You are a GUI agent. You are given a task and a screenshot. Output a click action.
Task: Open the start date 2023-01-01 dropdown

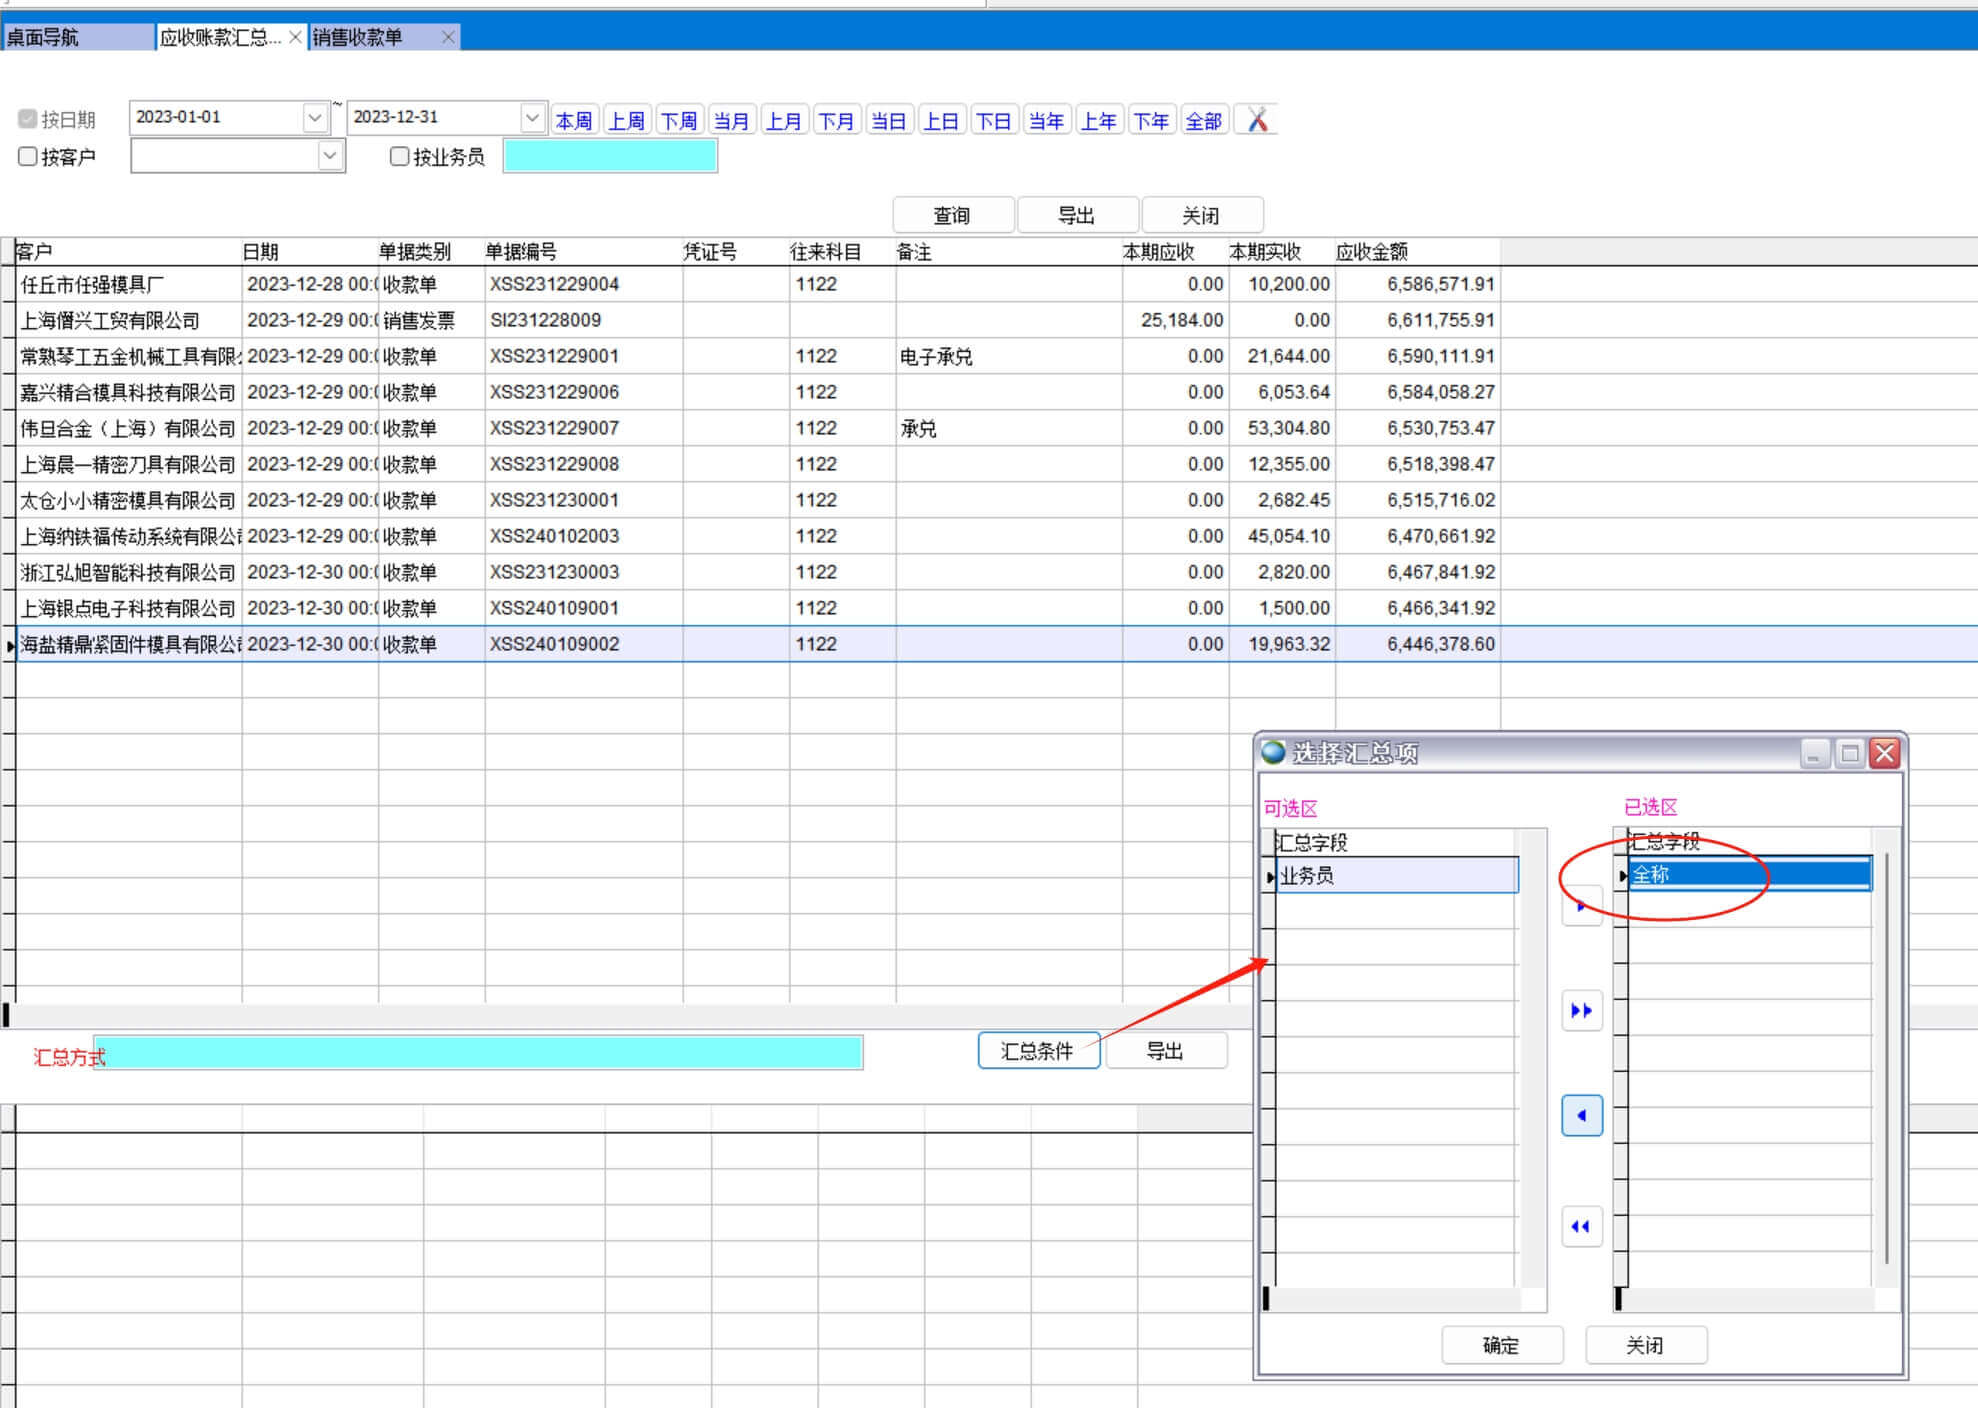coord(315,117)
